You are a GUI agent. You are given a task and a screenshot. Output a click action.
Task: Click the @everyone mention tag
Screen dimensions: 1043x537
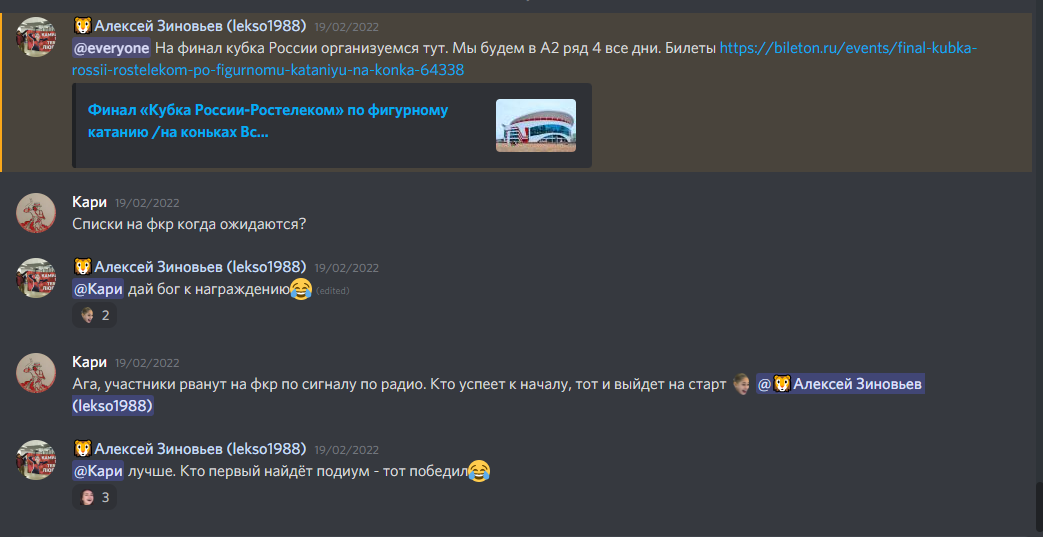[111, 48]
